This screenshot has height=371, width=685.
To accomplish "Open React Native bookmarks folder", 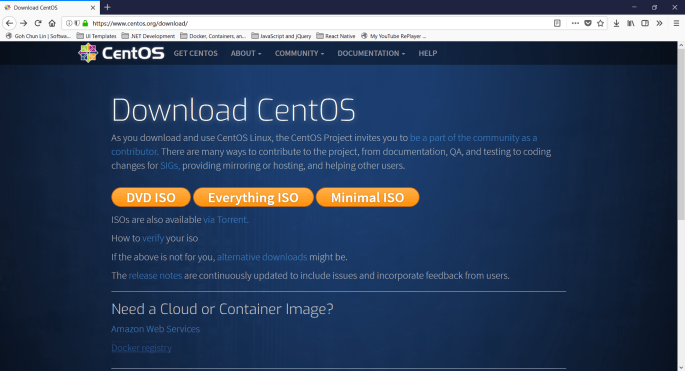I will 336,36.
